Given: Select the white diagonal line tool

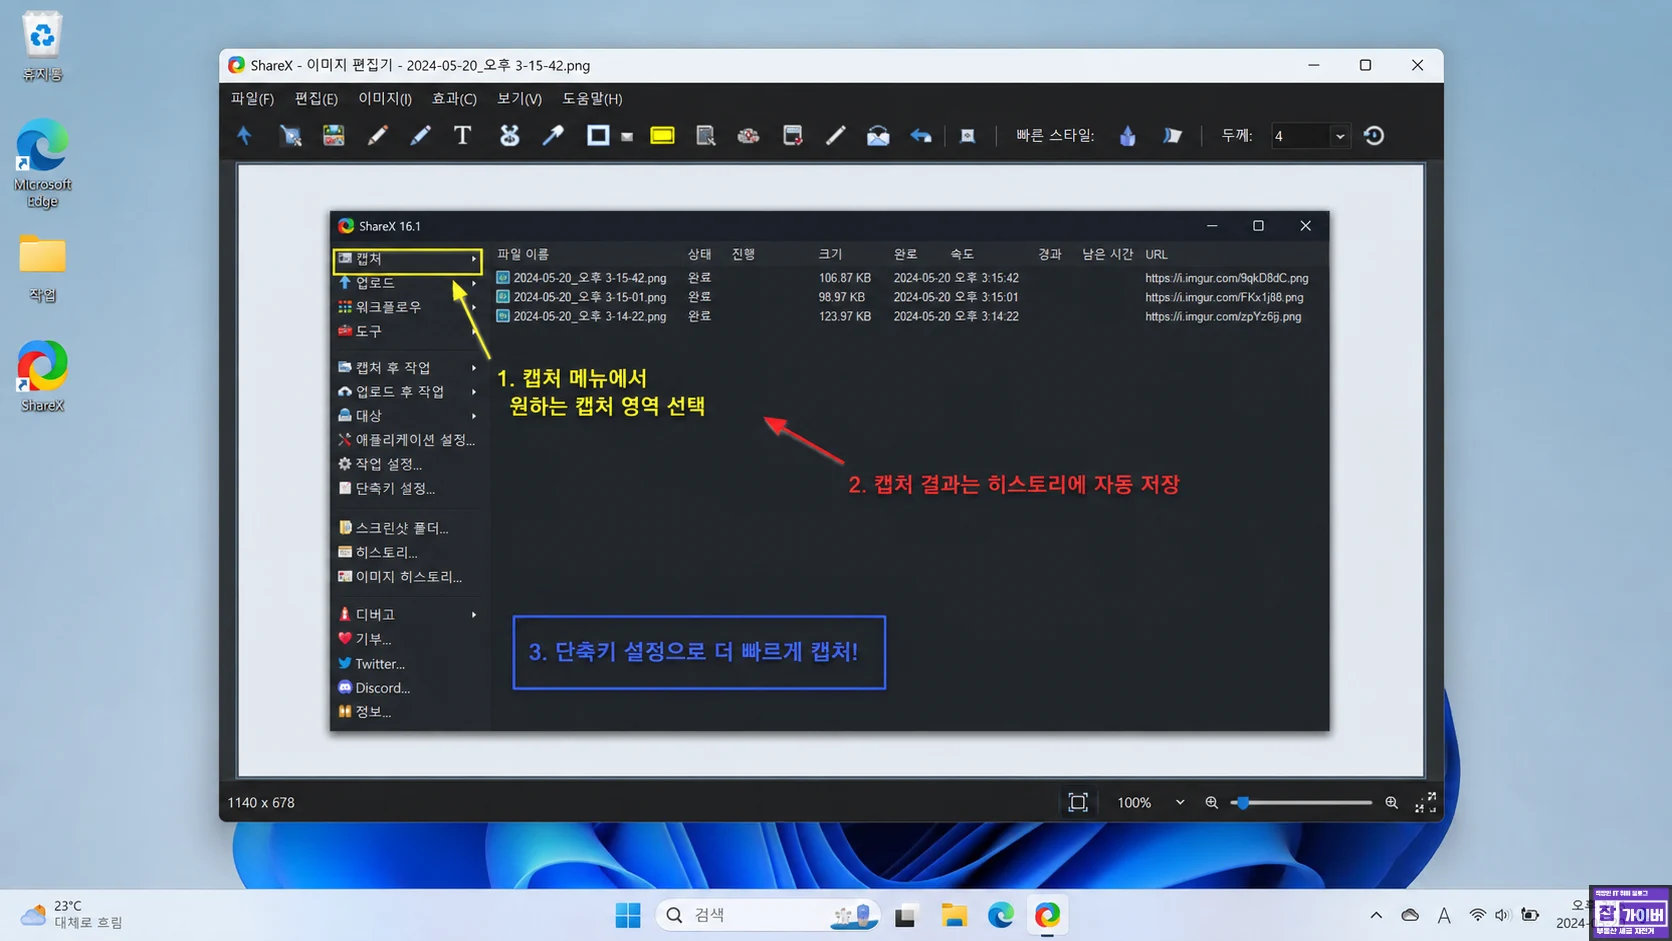Looking at the screenshot, I should coord(835,135).
